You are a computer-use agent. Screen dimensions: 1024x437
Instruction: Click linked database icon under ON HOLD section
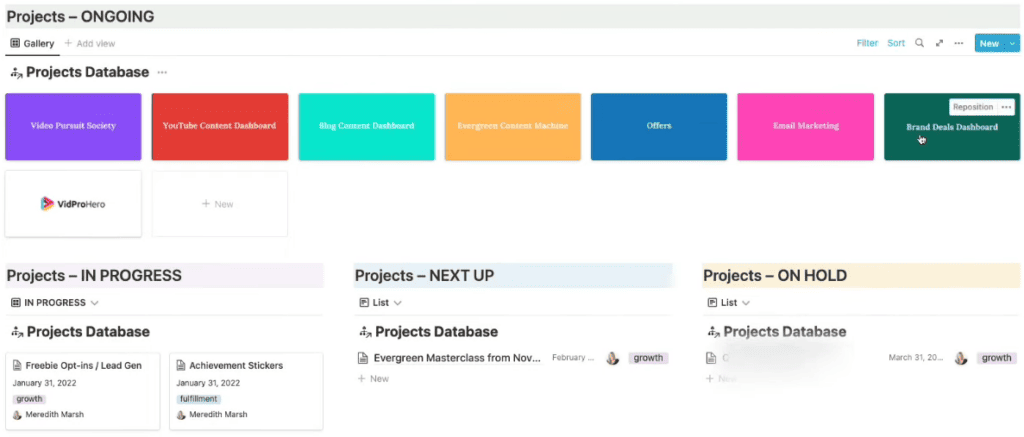click(x=714, y=332)
